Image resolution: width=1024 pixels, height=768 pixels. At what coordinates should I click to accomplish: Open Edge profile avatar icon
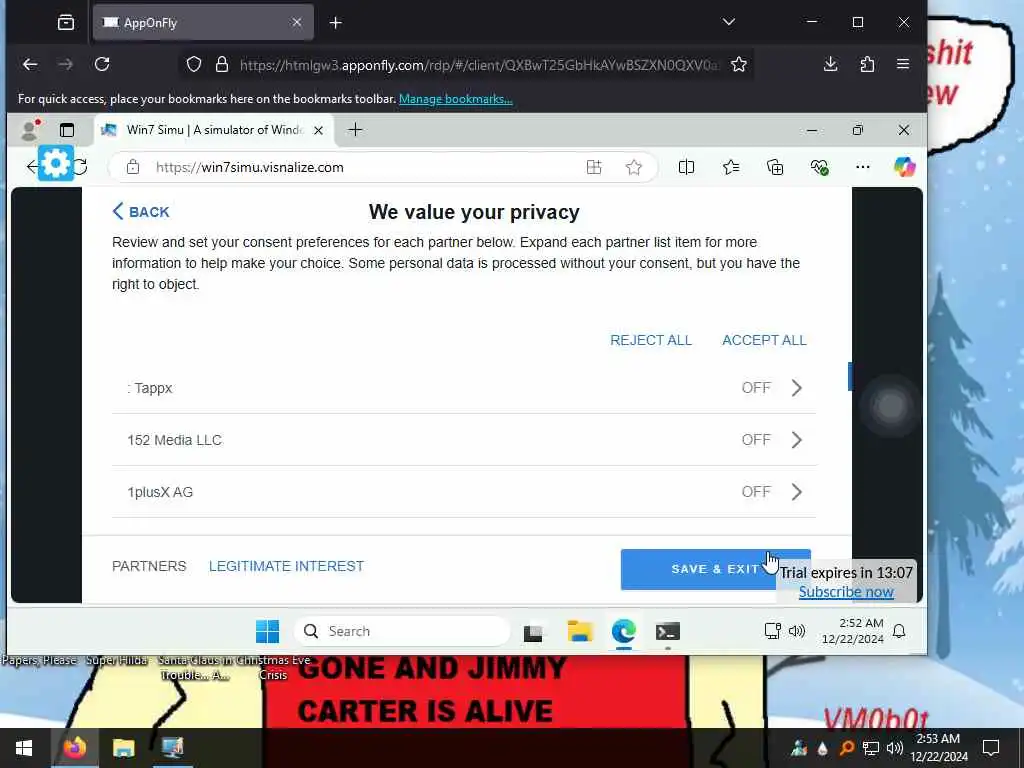click(x=29, y=130)
